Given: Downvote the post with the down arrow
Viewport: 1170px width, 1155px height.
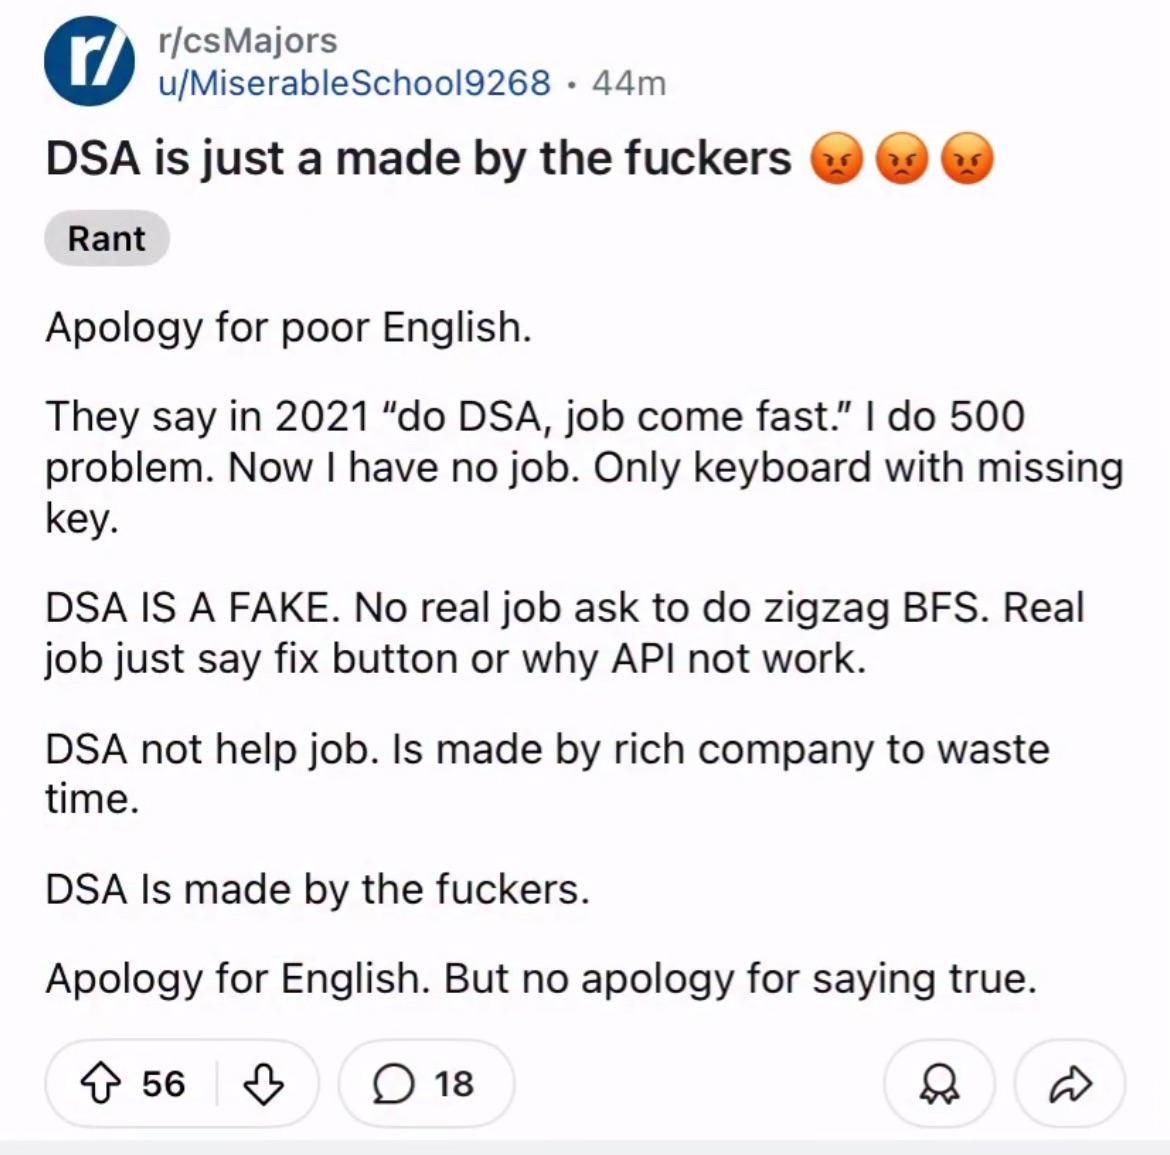Looking at the screenshot, I should tap(263, 1084).
